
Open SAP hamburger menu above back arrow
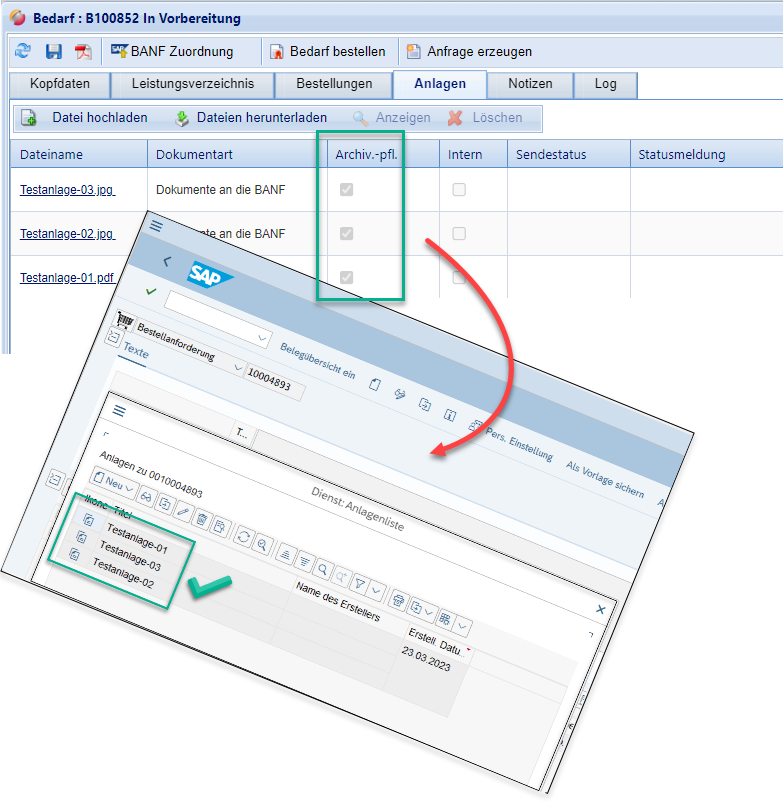[x=155, y=226]
